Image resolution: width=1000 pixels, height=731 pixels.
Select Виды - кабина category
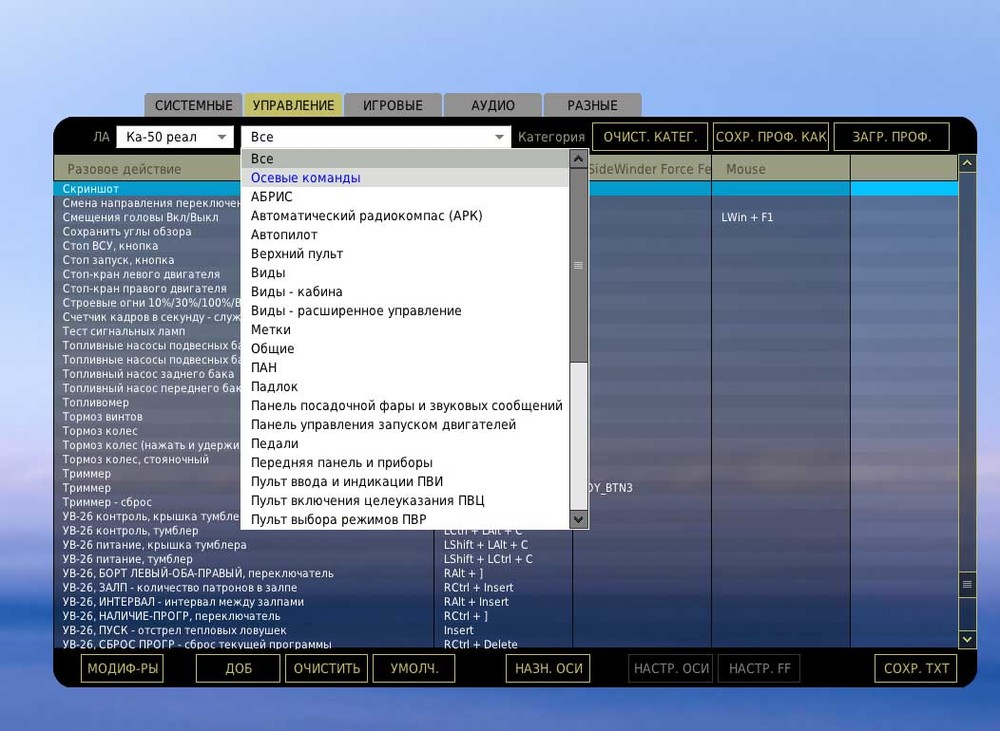pos(405,292)
